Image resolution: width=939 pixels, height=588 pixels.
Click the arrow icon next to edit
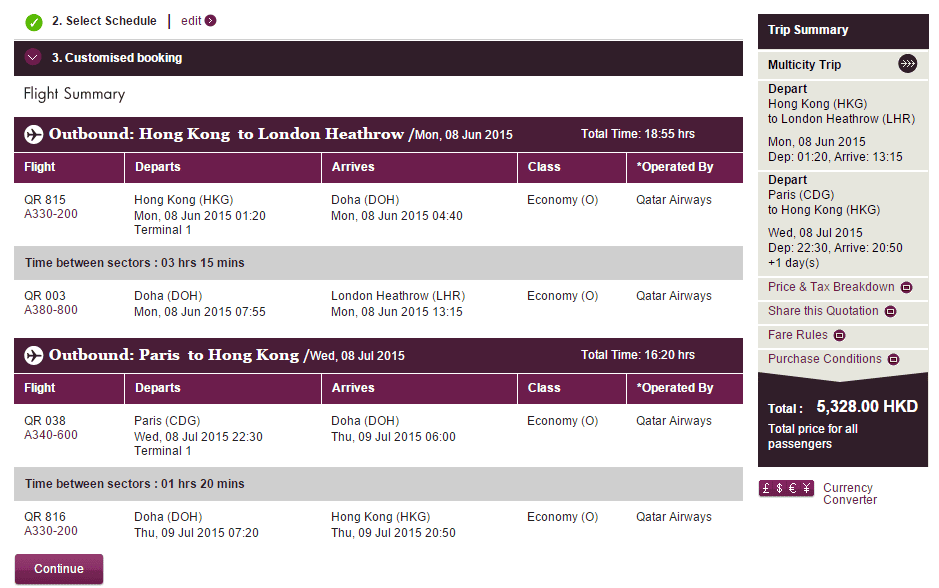(210, 21)
